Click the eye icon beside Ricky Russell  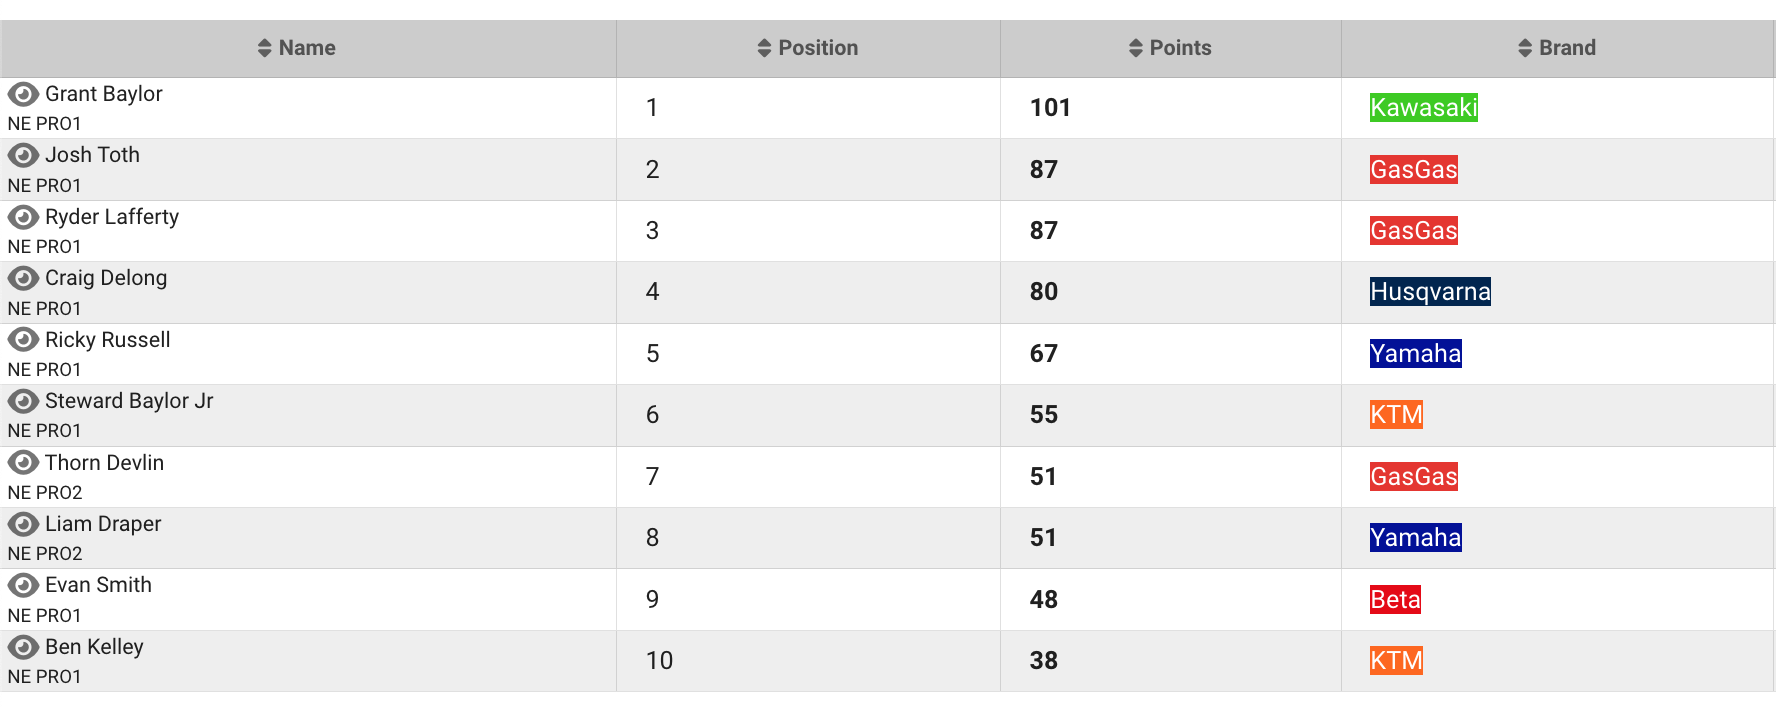(x=23, y=340)
